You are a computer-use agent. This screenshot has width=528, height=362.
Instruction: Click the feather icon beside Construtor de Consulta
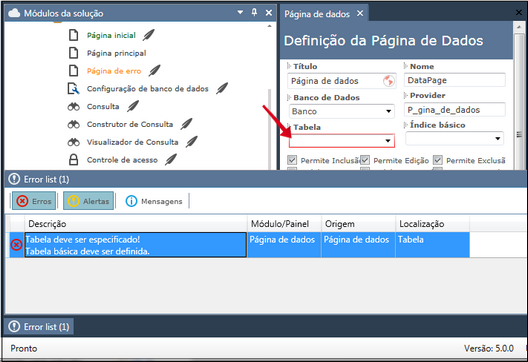point(186,124)
